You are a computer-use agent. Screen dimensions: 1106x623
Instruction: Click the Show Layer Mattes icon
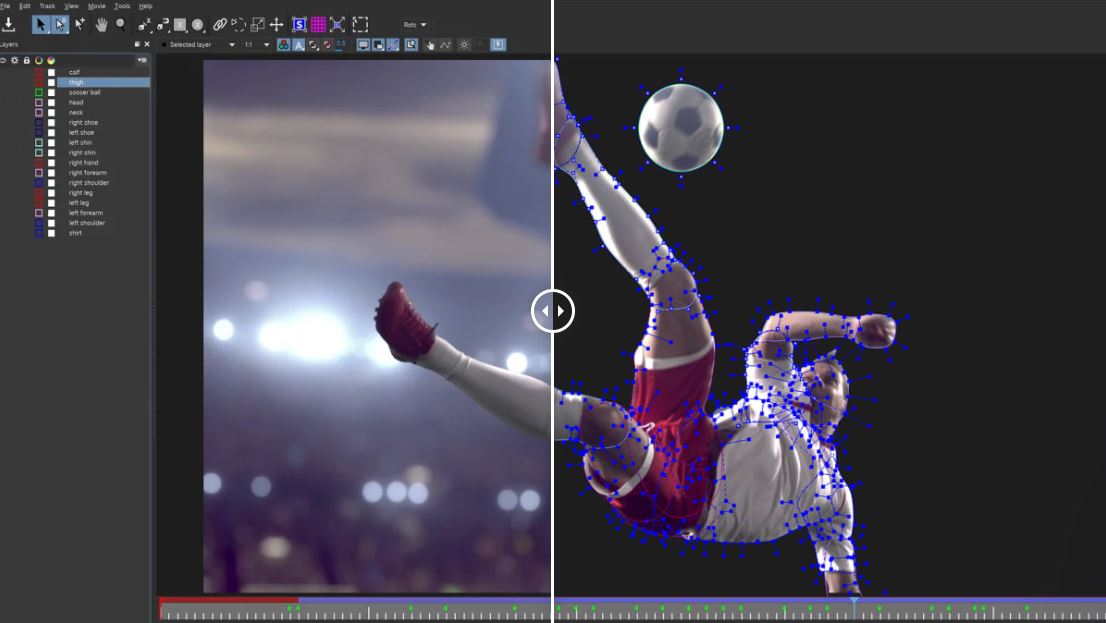pyautogui.click(x=313, y=44)
